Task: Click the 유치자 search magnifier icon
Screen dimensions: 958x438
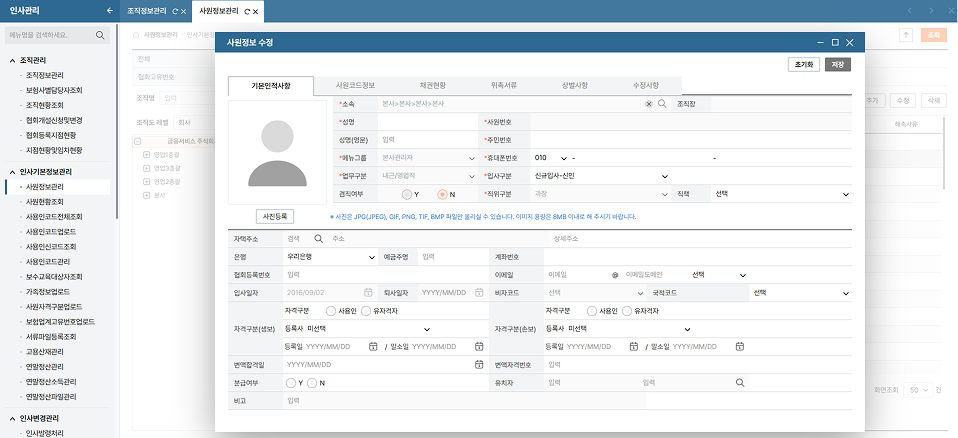Action: [x=740, y=382]
